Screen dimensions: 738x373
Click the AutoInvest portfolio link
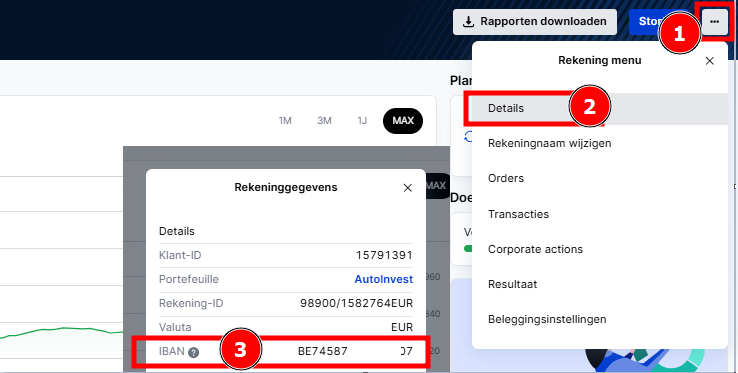click(384, 279)
